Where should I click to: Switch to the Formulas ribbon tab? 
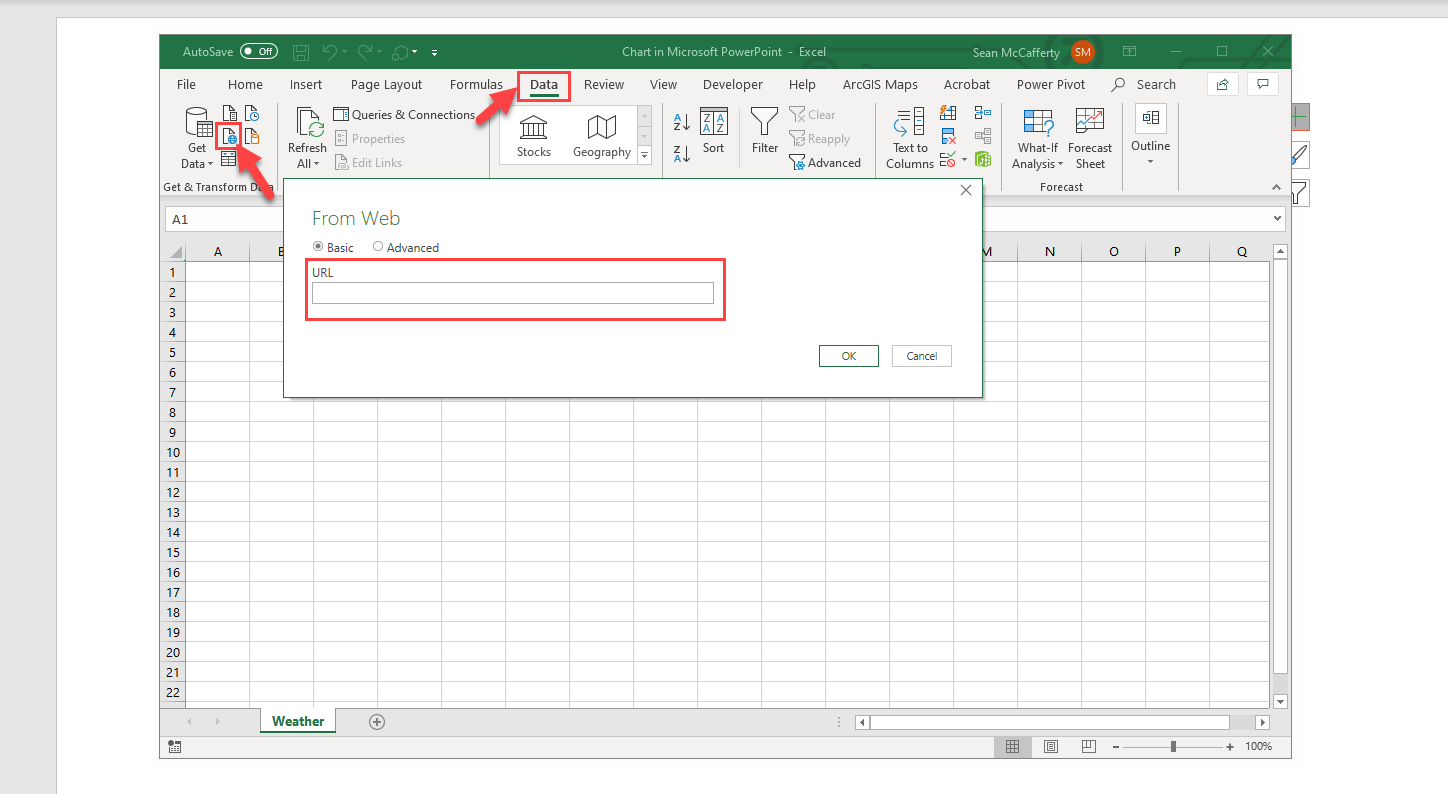click(476, 85)
